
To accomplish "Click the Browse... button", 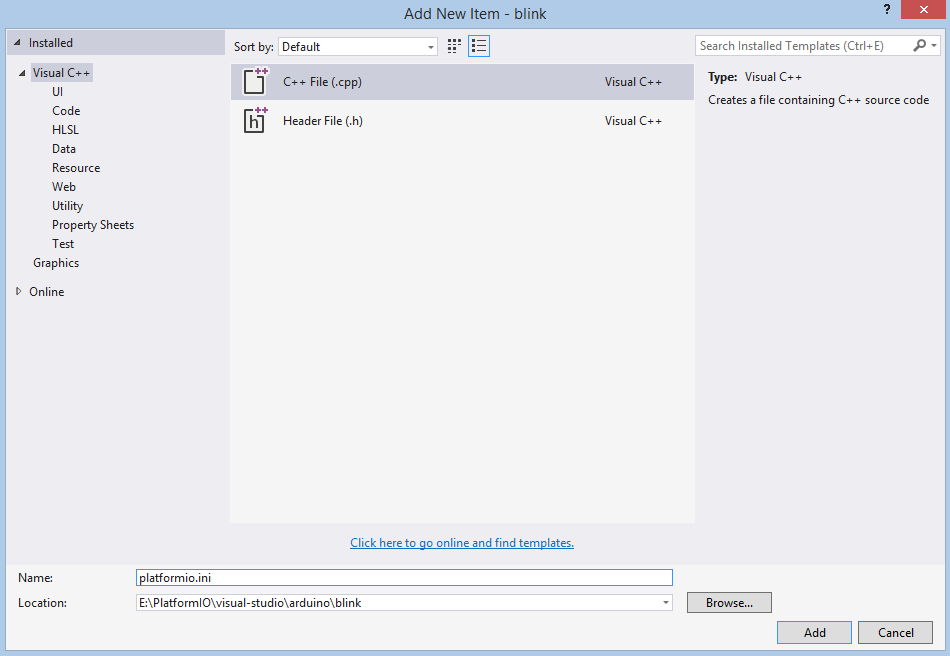I will [x=729, y=603].
